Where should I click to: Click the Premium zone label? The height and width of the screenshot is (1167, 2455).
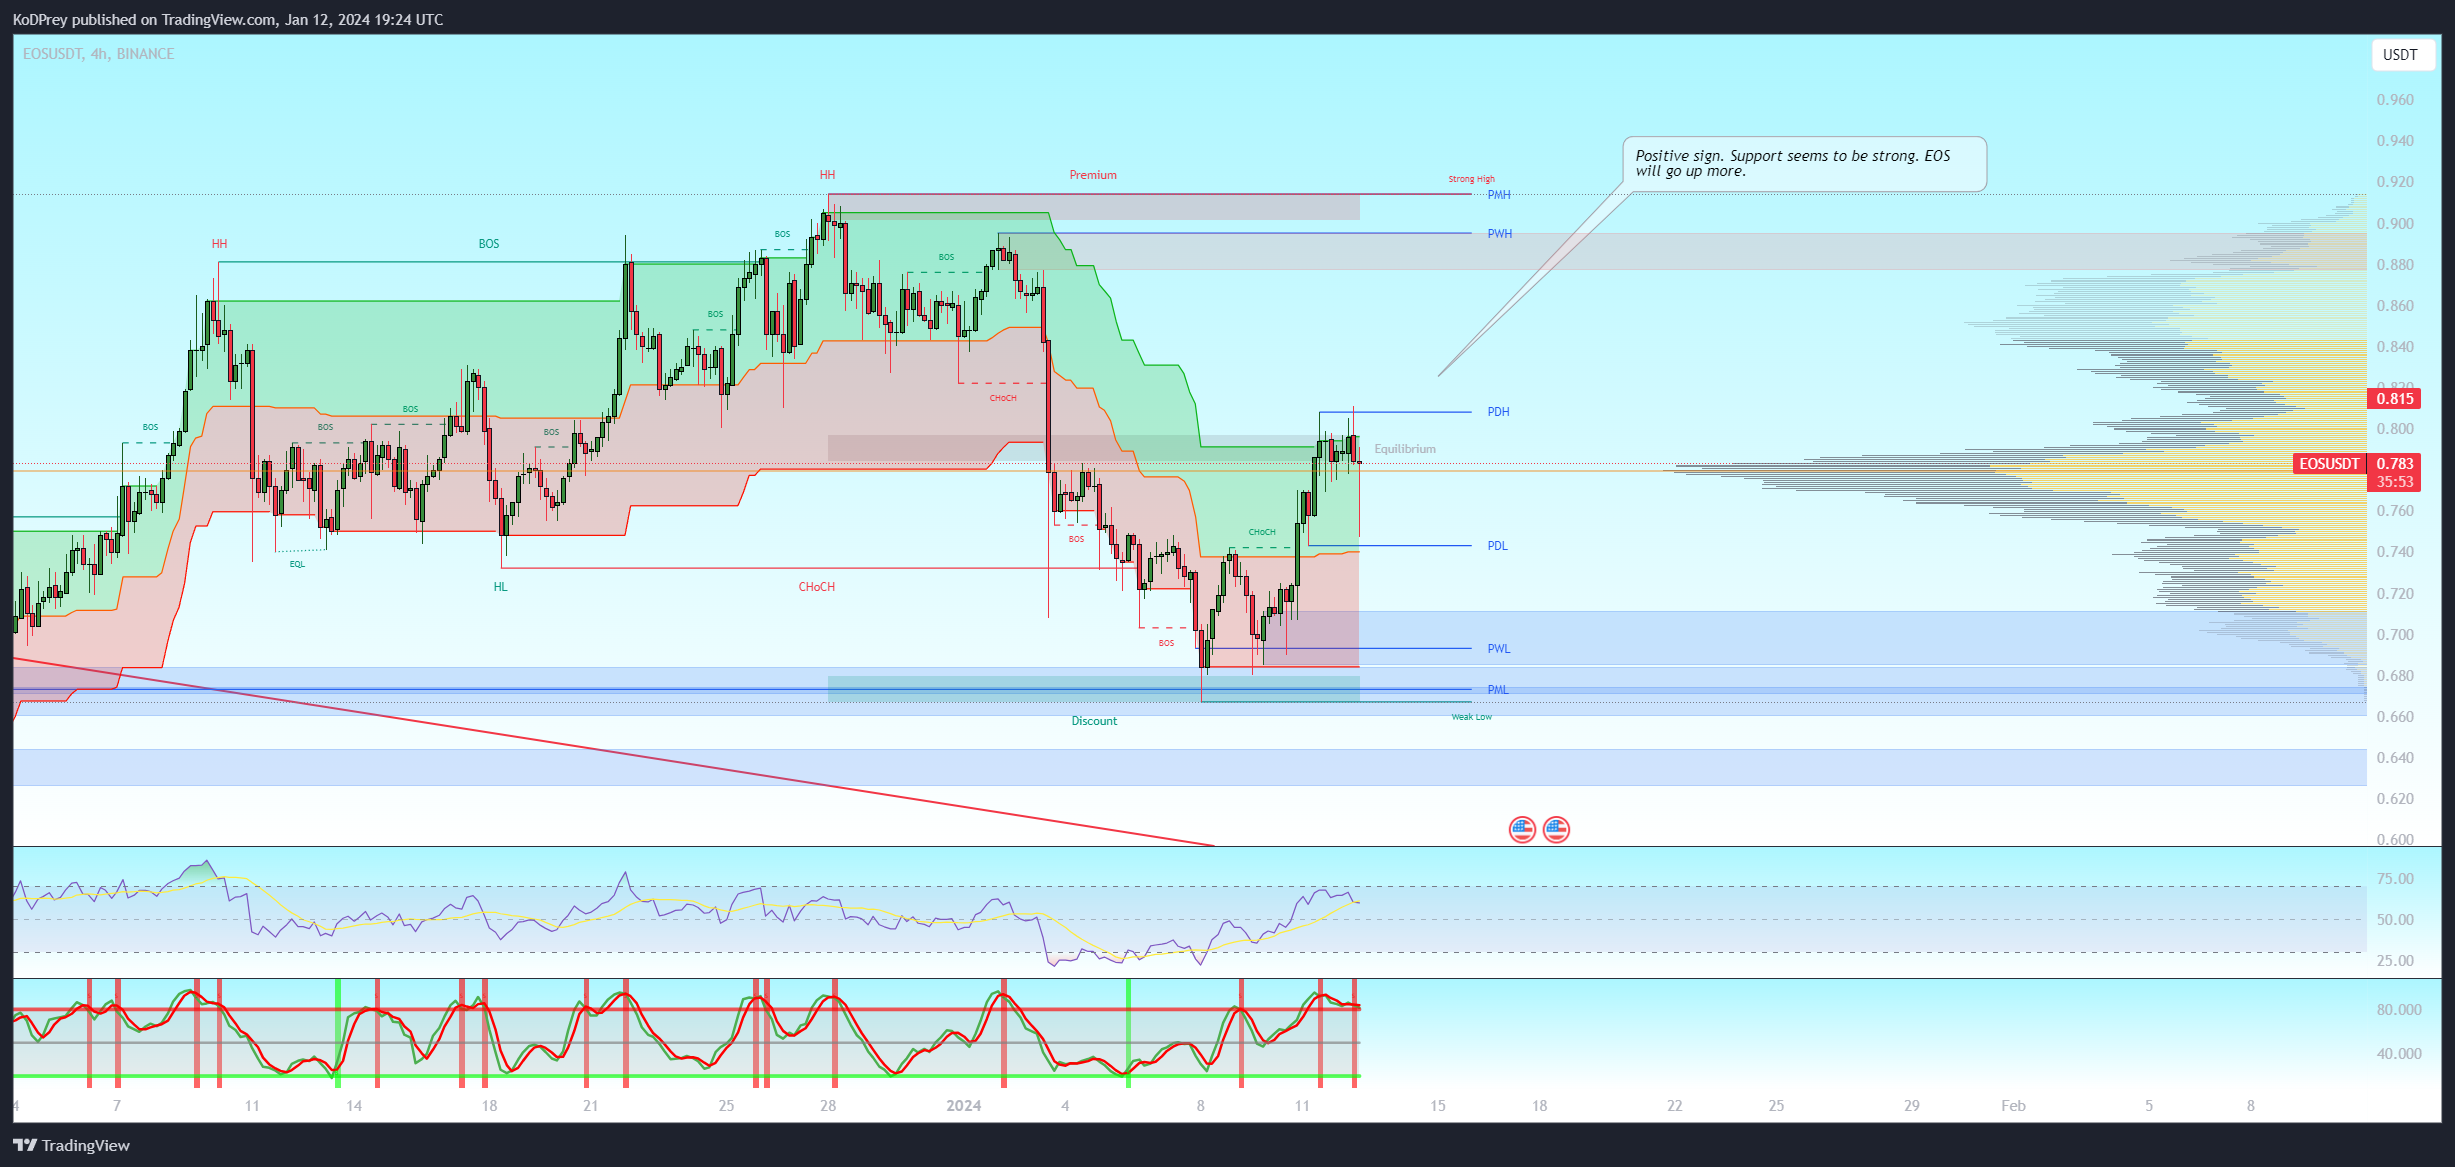[x=1093, y=175]
